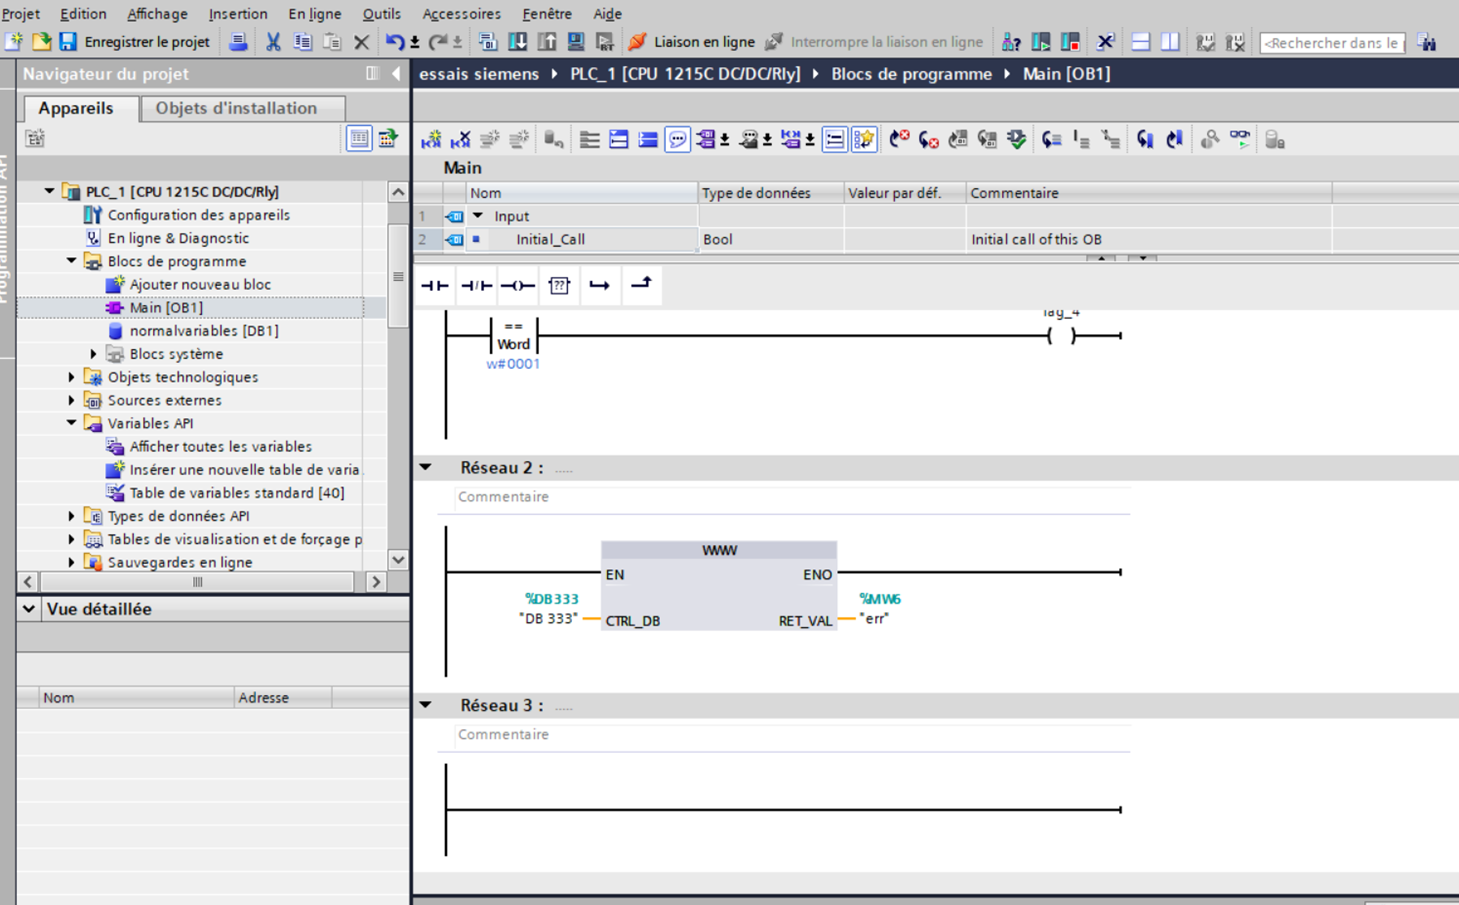The width and height of the screenshot is (1459, 905).
Task: Click the Save project disk icon
Action: [68, 42]
